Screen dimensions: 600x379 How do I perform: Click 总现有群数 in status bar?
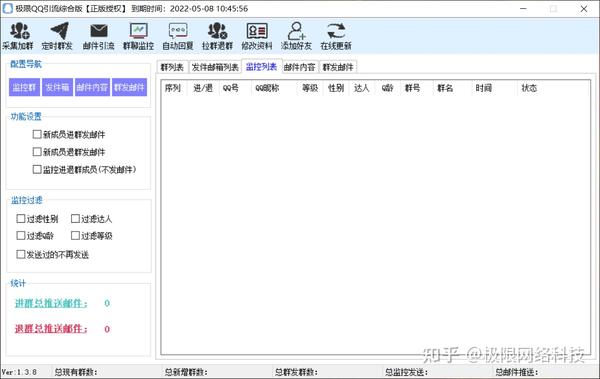coord(76,372)
